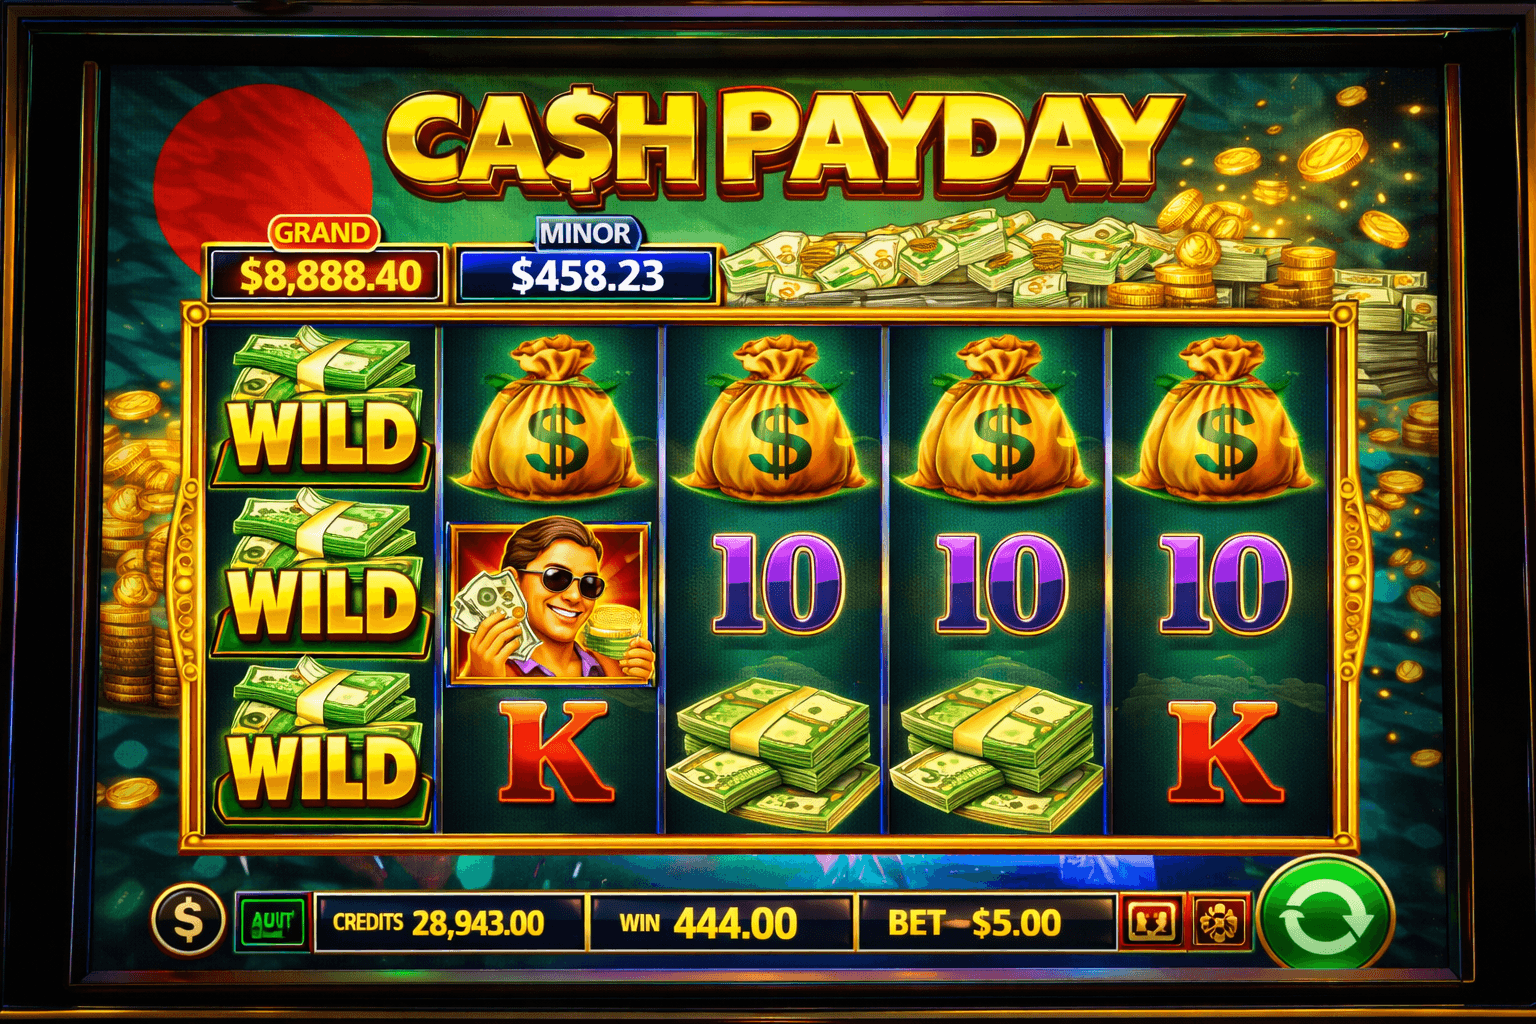
Task: Click the red flower icon button
Action: click(1219, 921)
